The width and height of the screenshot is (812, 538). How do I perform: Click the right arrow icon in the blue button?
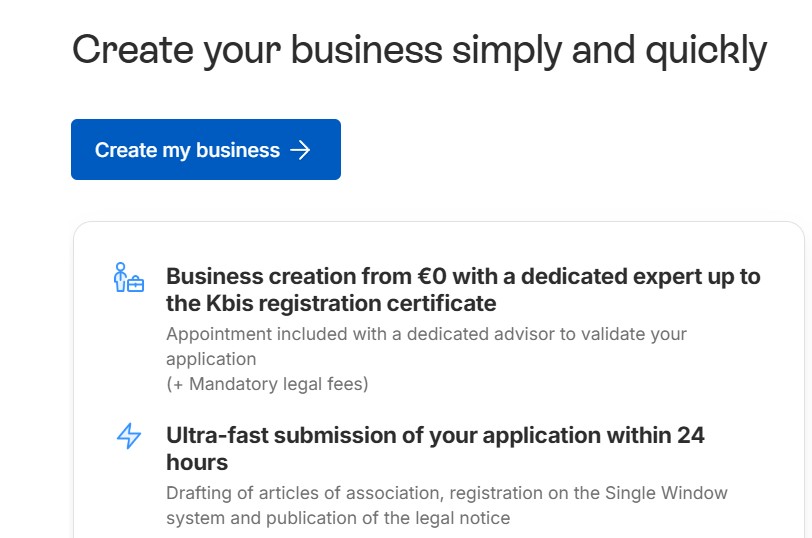tap(300, 150)
